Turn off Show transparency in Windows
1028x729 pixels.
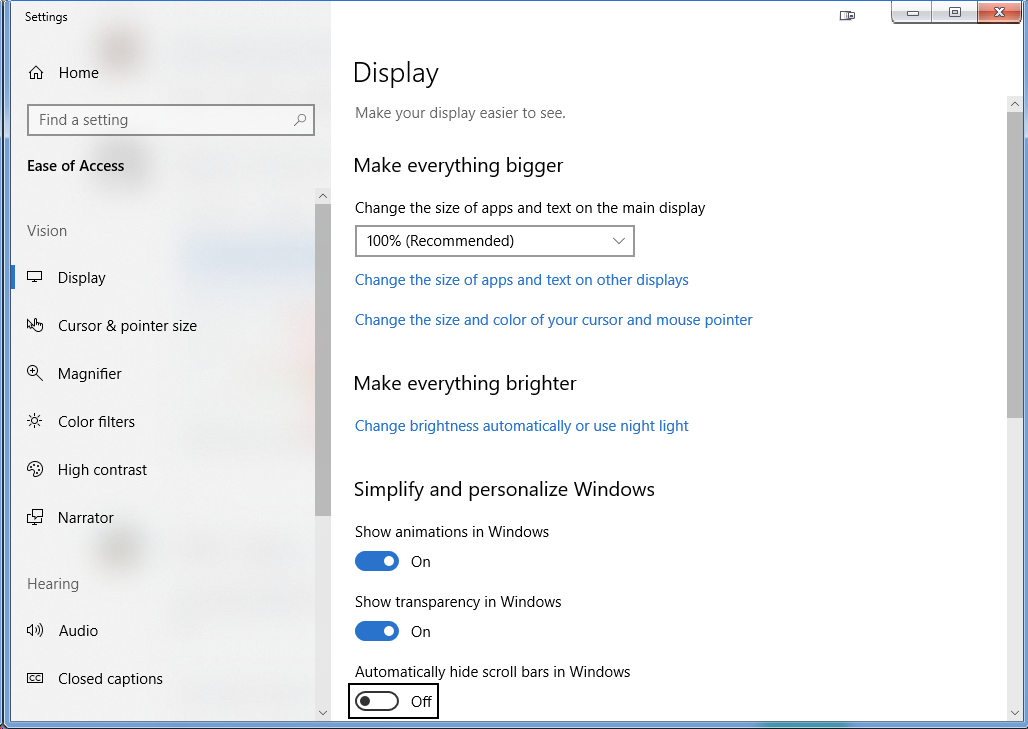[x=377, y=631]
